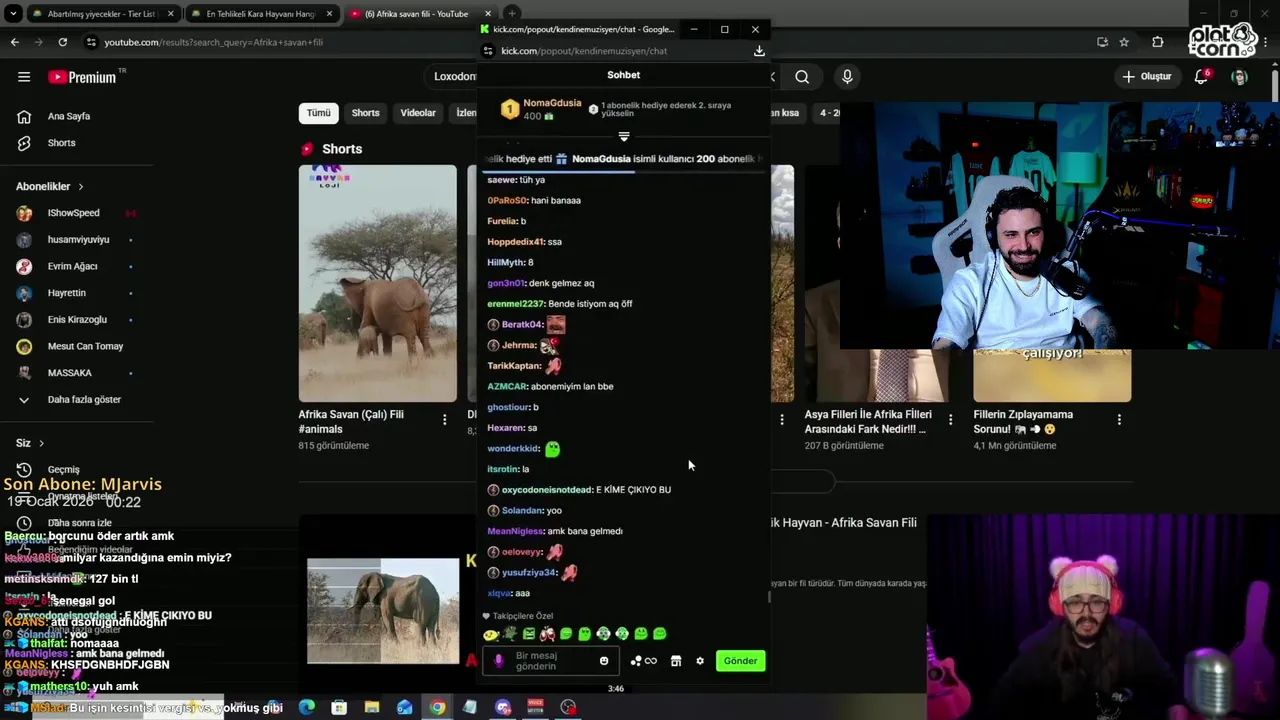Collapse the Kick gift leaderboard handle
The width and height of the screenshot is (1280, 720).
[x=624, y=136]
